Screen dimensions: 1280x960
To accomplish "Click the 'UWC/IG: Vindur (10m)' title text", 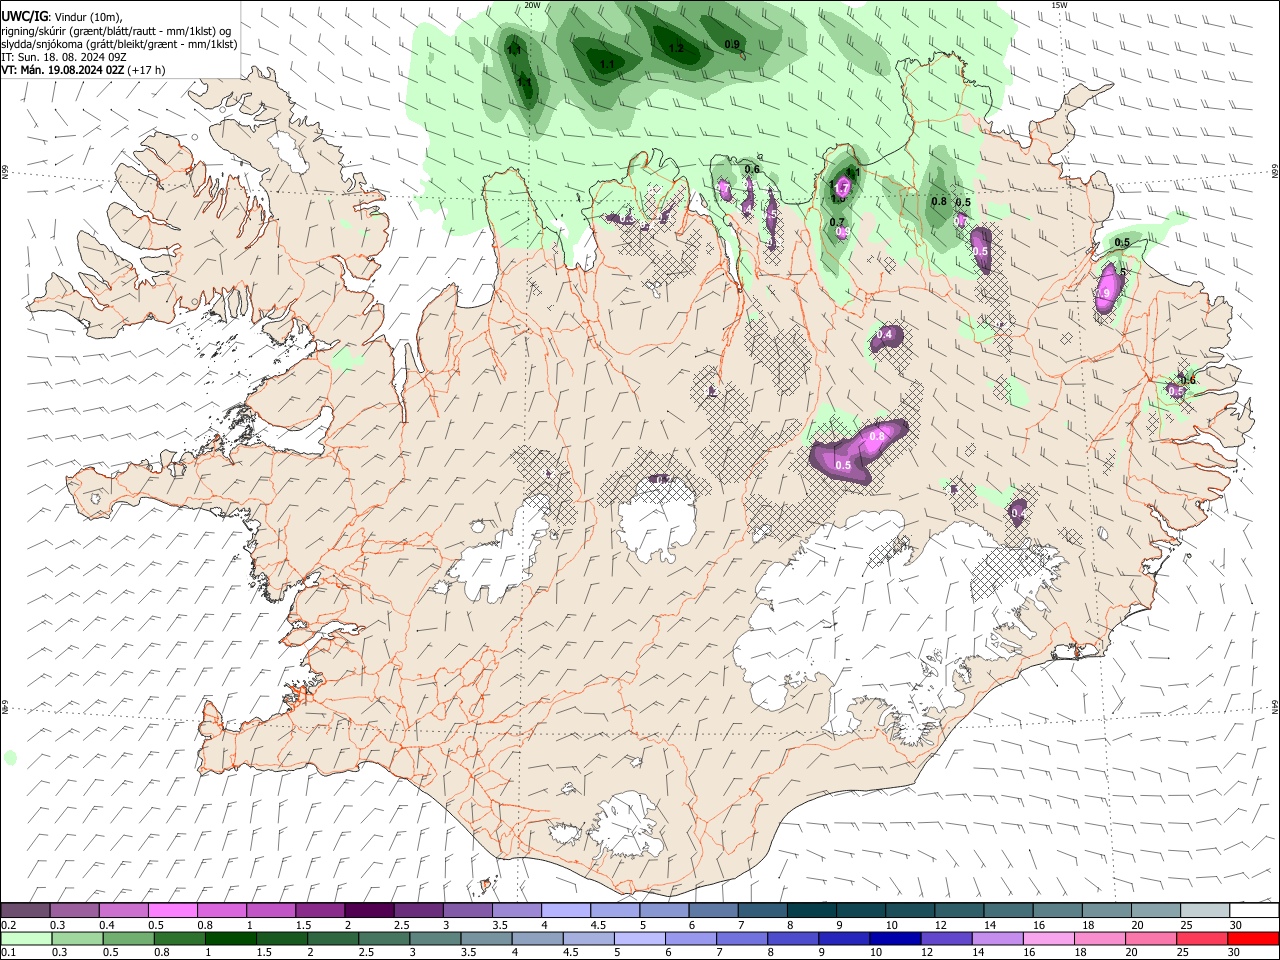I will point(63,17).
